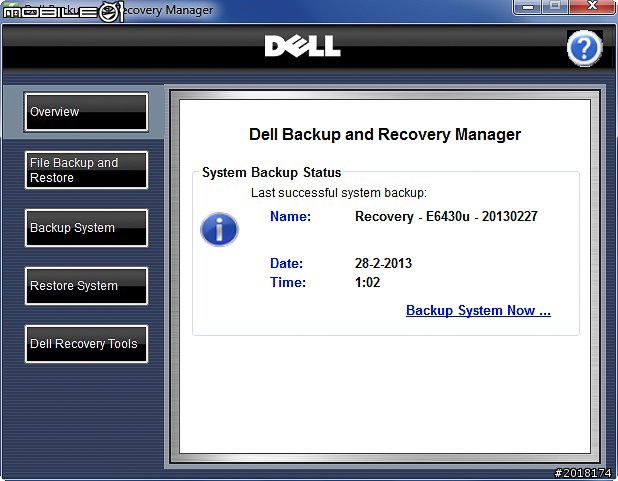Close the Recovery Manager window

tap(592, 6)
